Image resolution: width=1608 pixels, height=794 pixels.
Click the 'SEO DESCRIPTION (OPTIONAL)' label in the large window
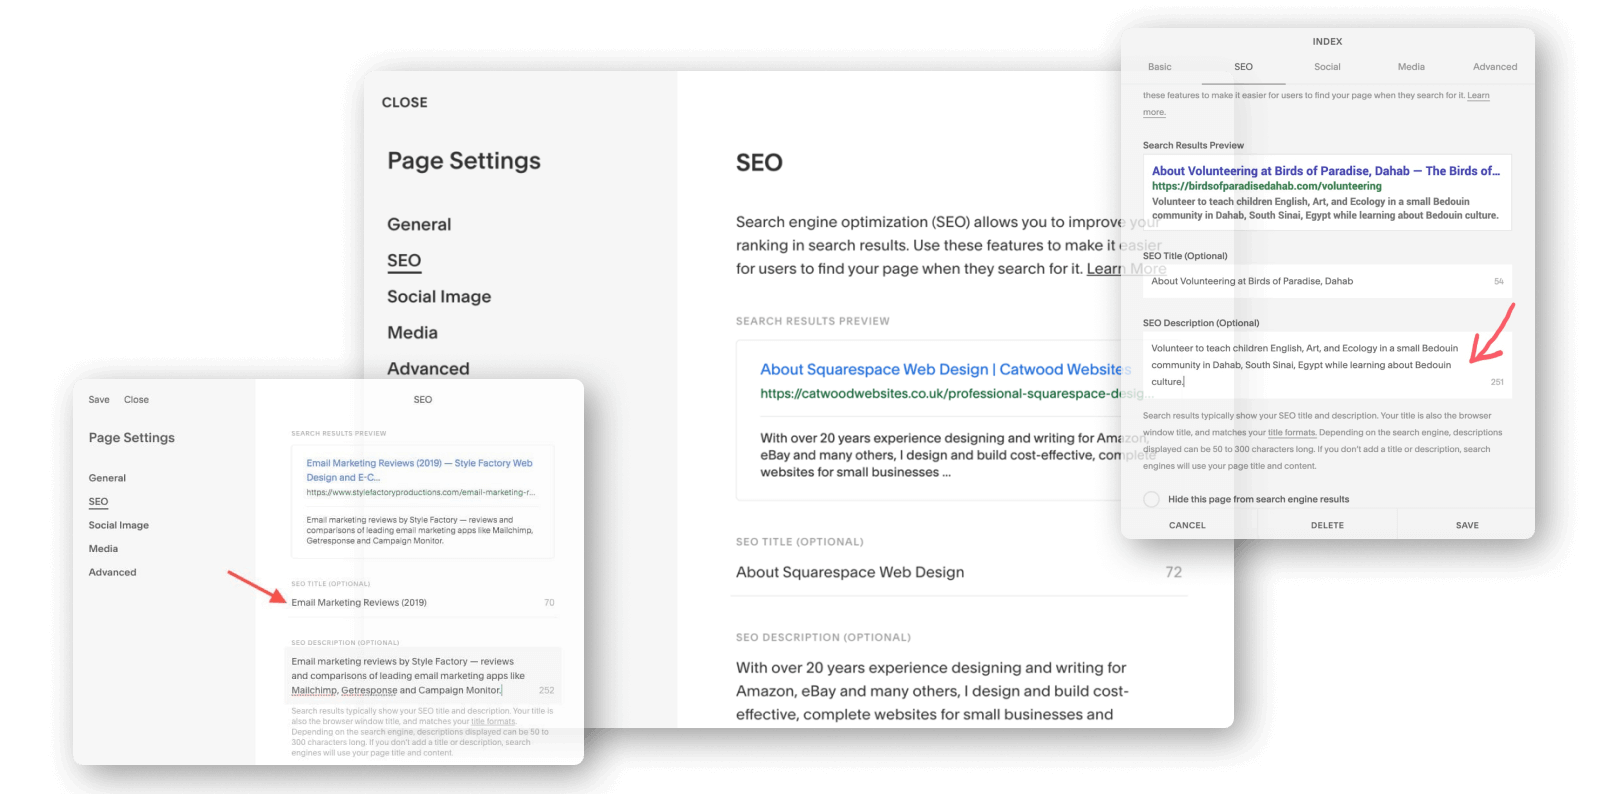coord(823,637)
